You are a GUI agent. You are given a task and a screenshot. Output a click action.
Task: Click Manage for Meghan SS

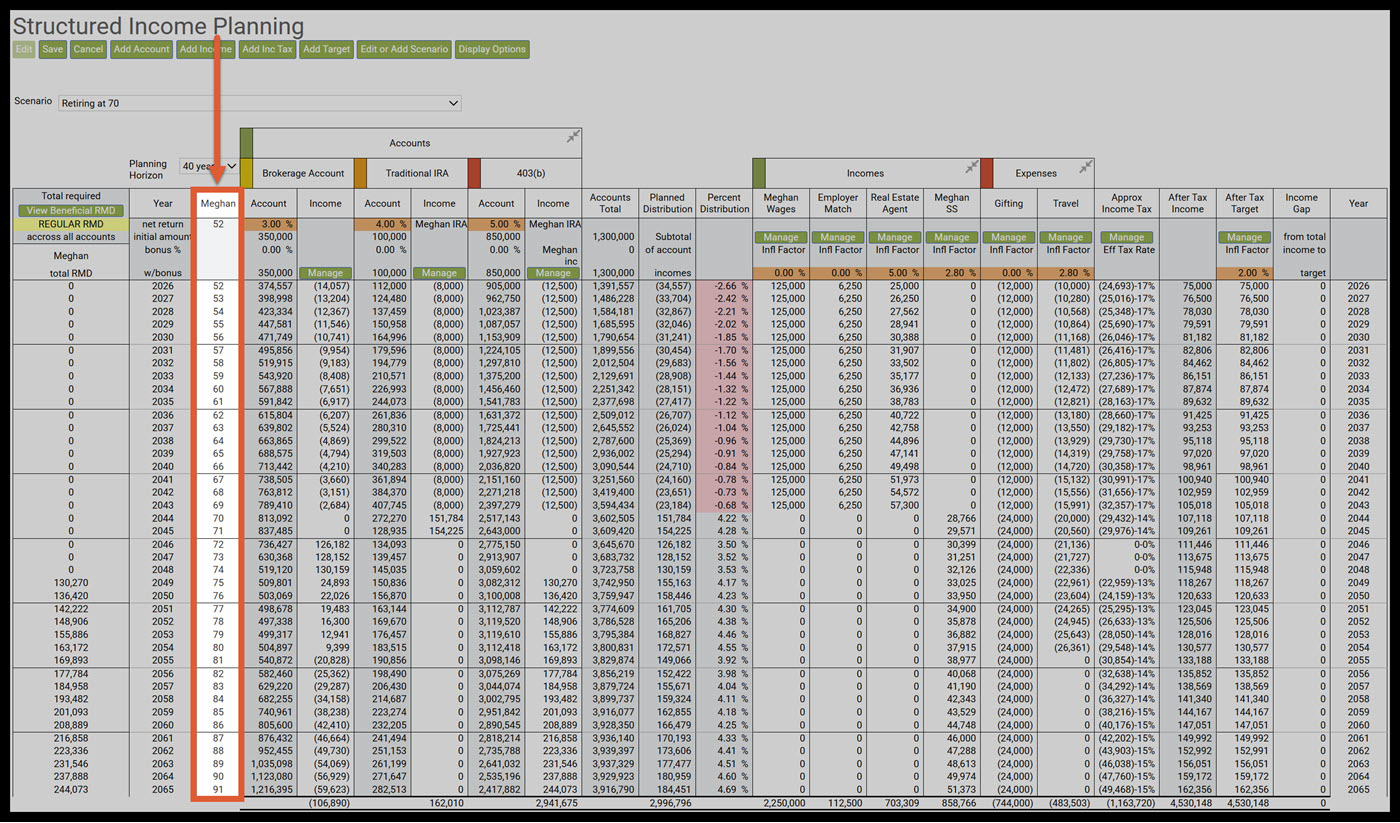pos(952,237)
